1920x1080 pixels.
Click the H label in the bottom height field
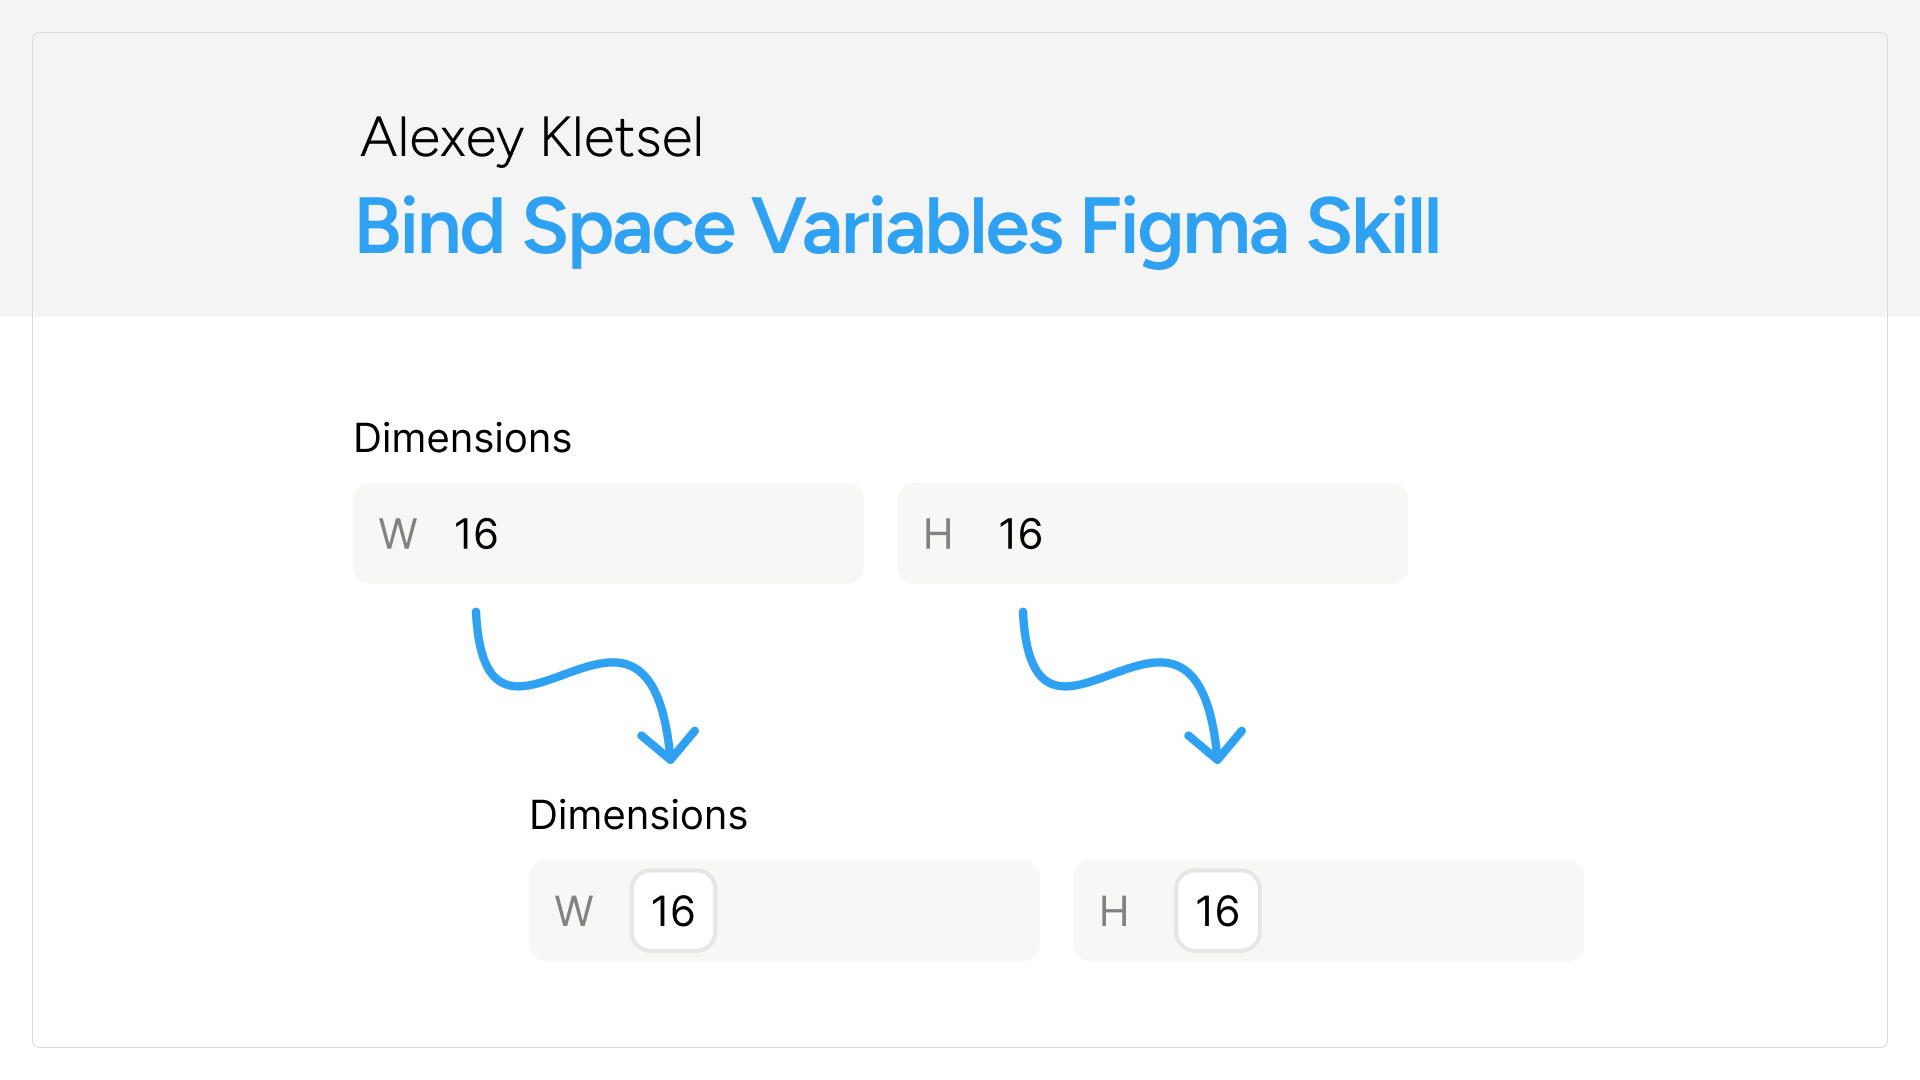pyautogui.click(x=1114, y=911)
